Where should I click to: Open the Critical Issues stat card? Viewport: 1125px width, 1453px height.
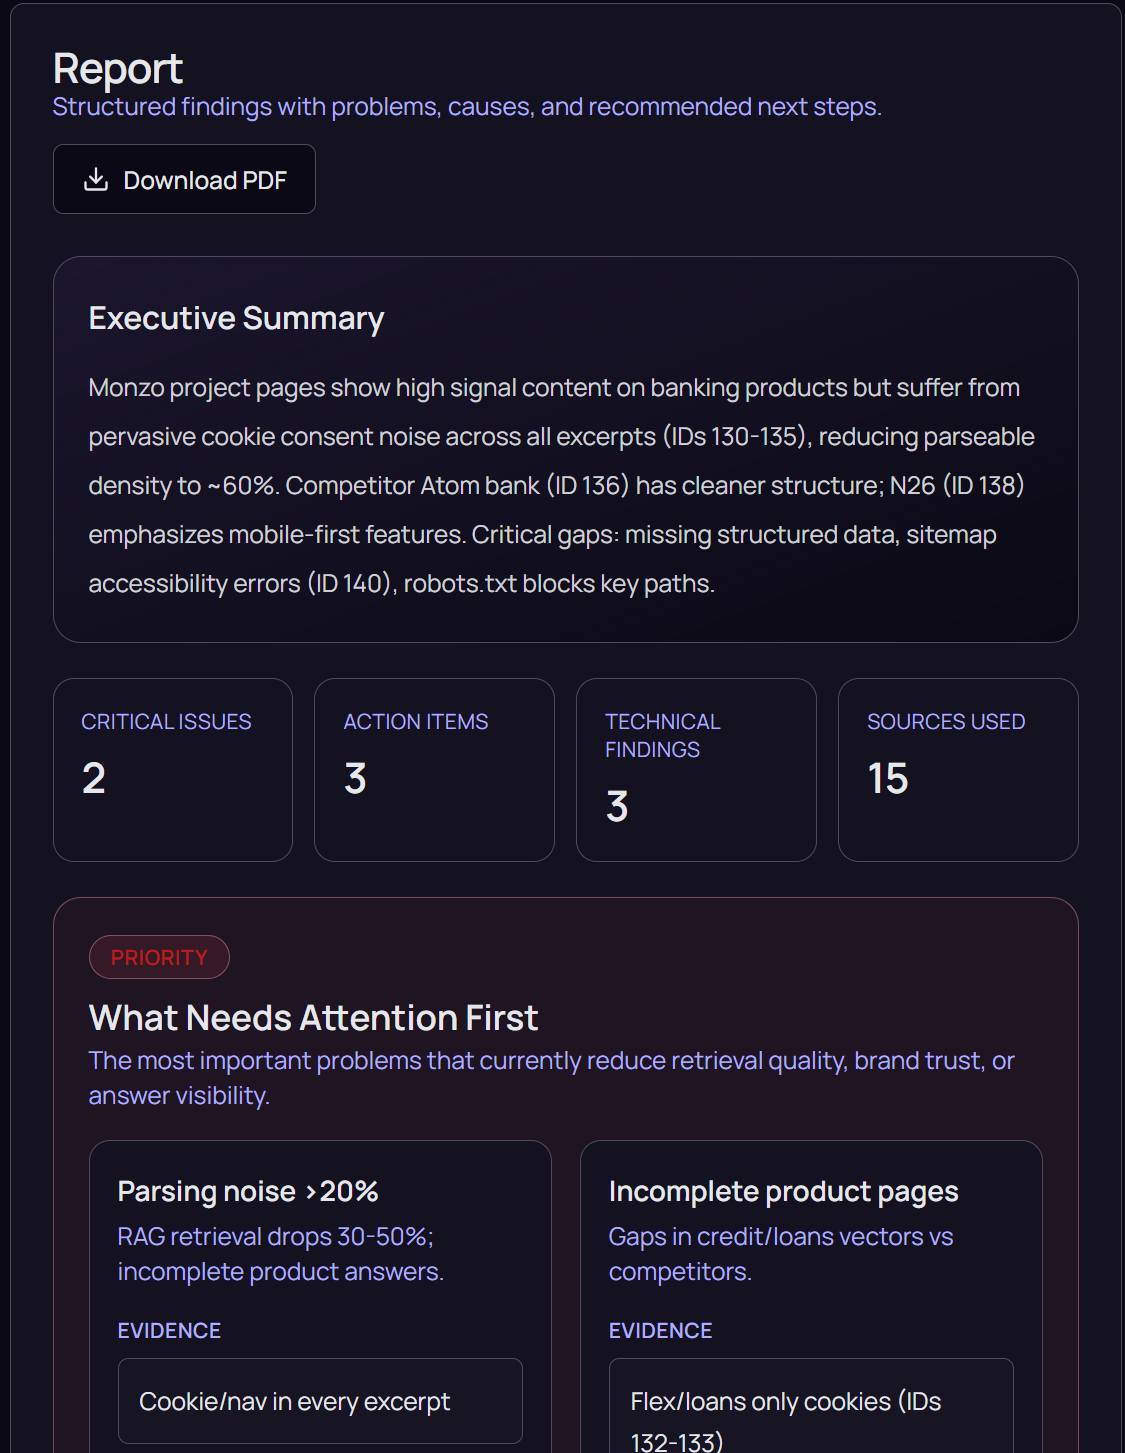click(172, 769)
